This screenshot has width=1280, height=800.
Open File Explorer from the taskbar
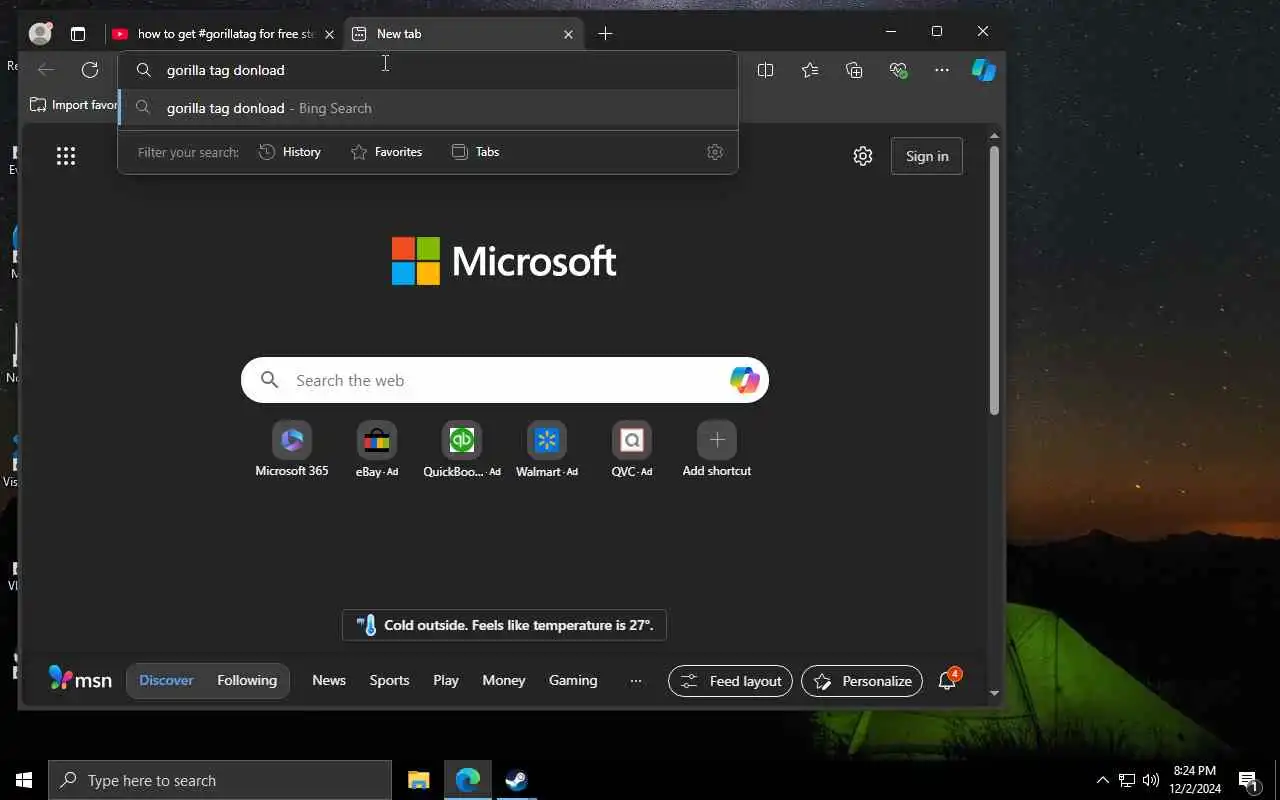point(419,780)
